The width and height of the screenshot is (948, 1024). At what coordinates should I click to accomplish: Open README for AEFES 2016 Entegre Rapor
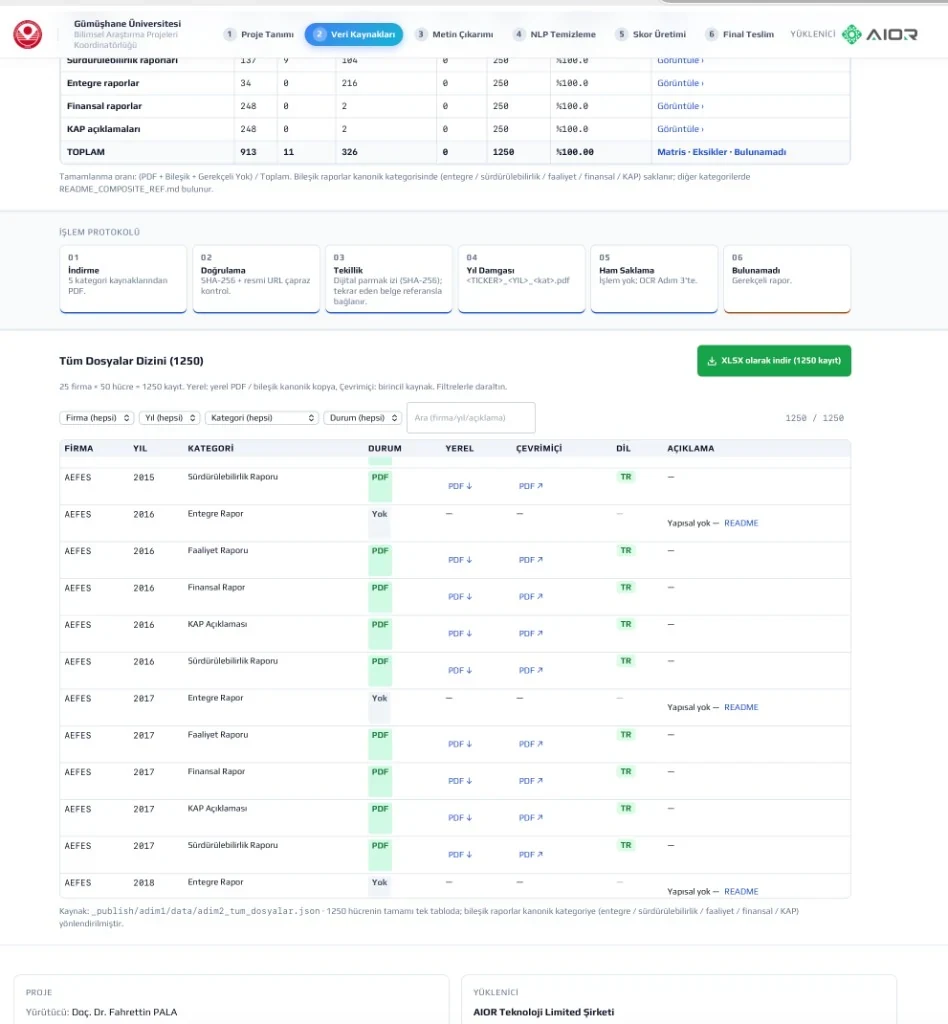click(741, 523)
